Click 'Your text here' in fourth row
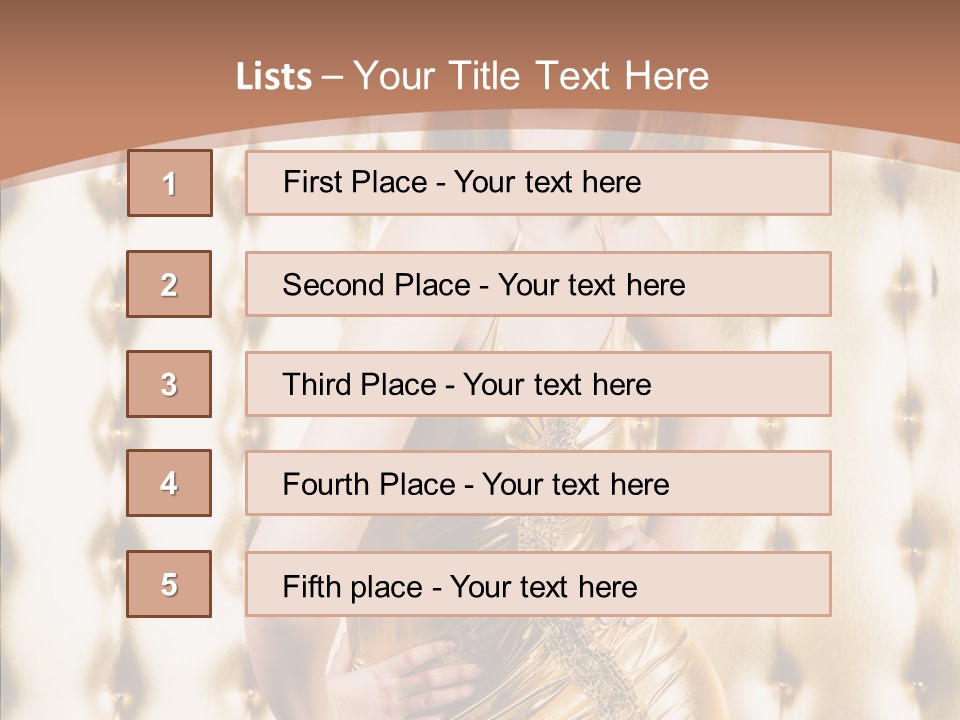Screen dimensions: 960x720 click(x=575, y=485)
